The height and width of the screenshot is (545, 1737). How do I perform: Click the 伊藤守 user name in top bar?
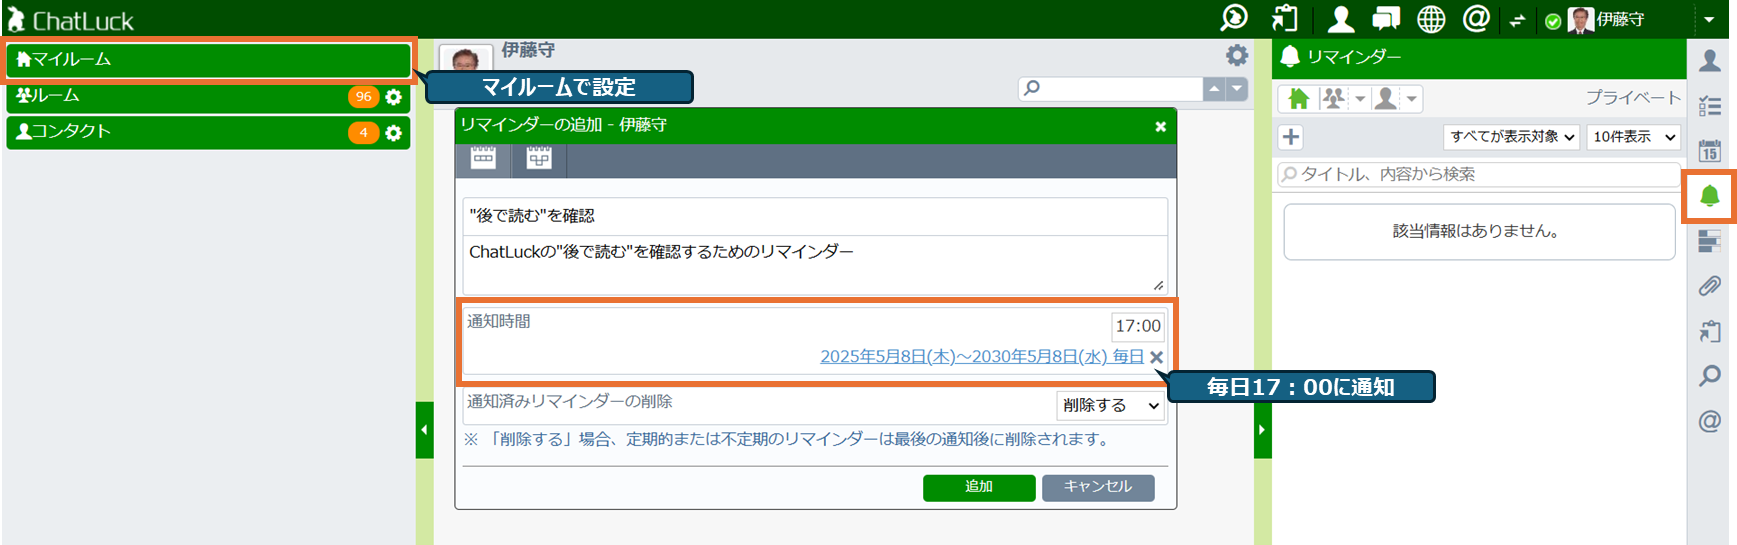(1620, 19)
